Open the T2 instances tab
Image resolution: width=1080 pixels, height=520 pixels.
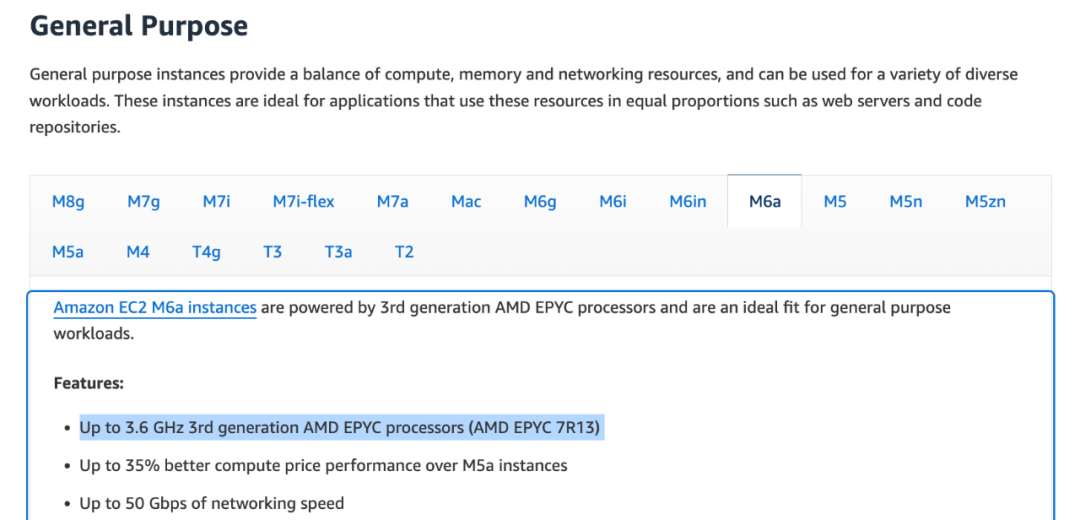[404, 252]
